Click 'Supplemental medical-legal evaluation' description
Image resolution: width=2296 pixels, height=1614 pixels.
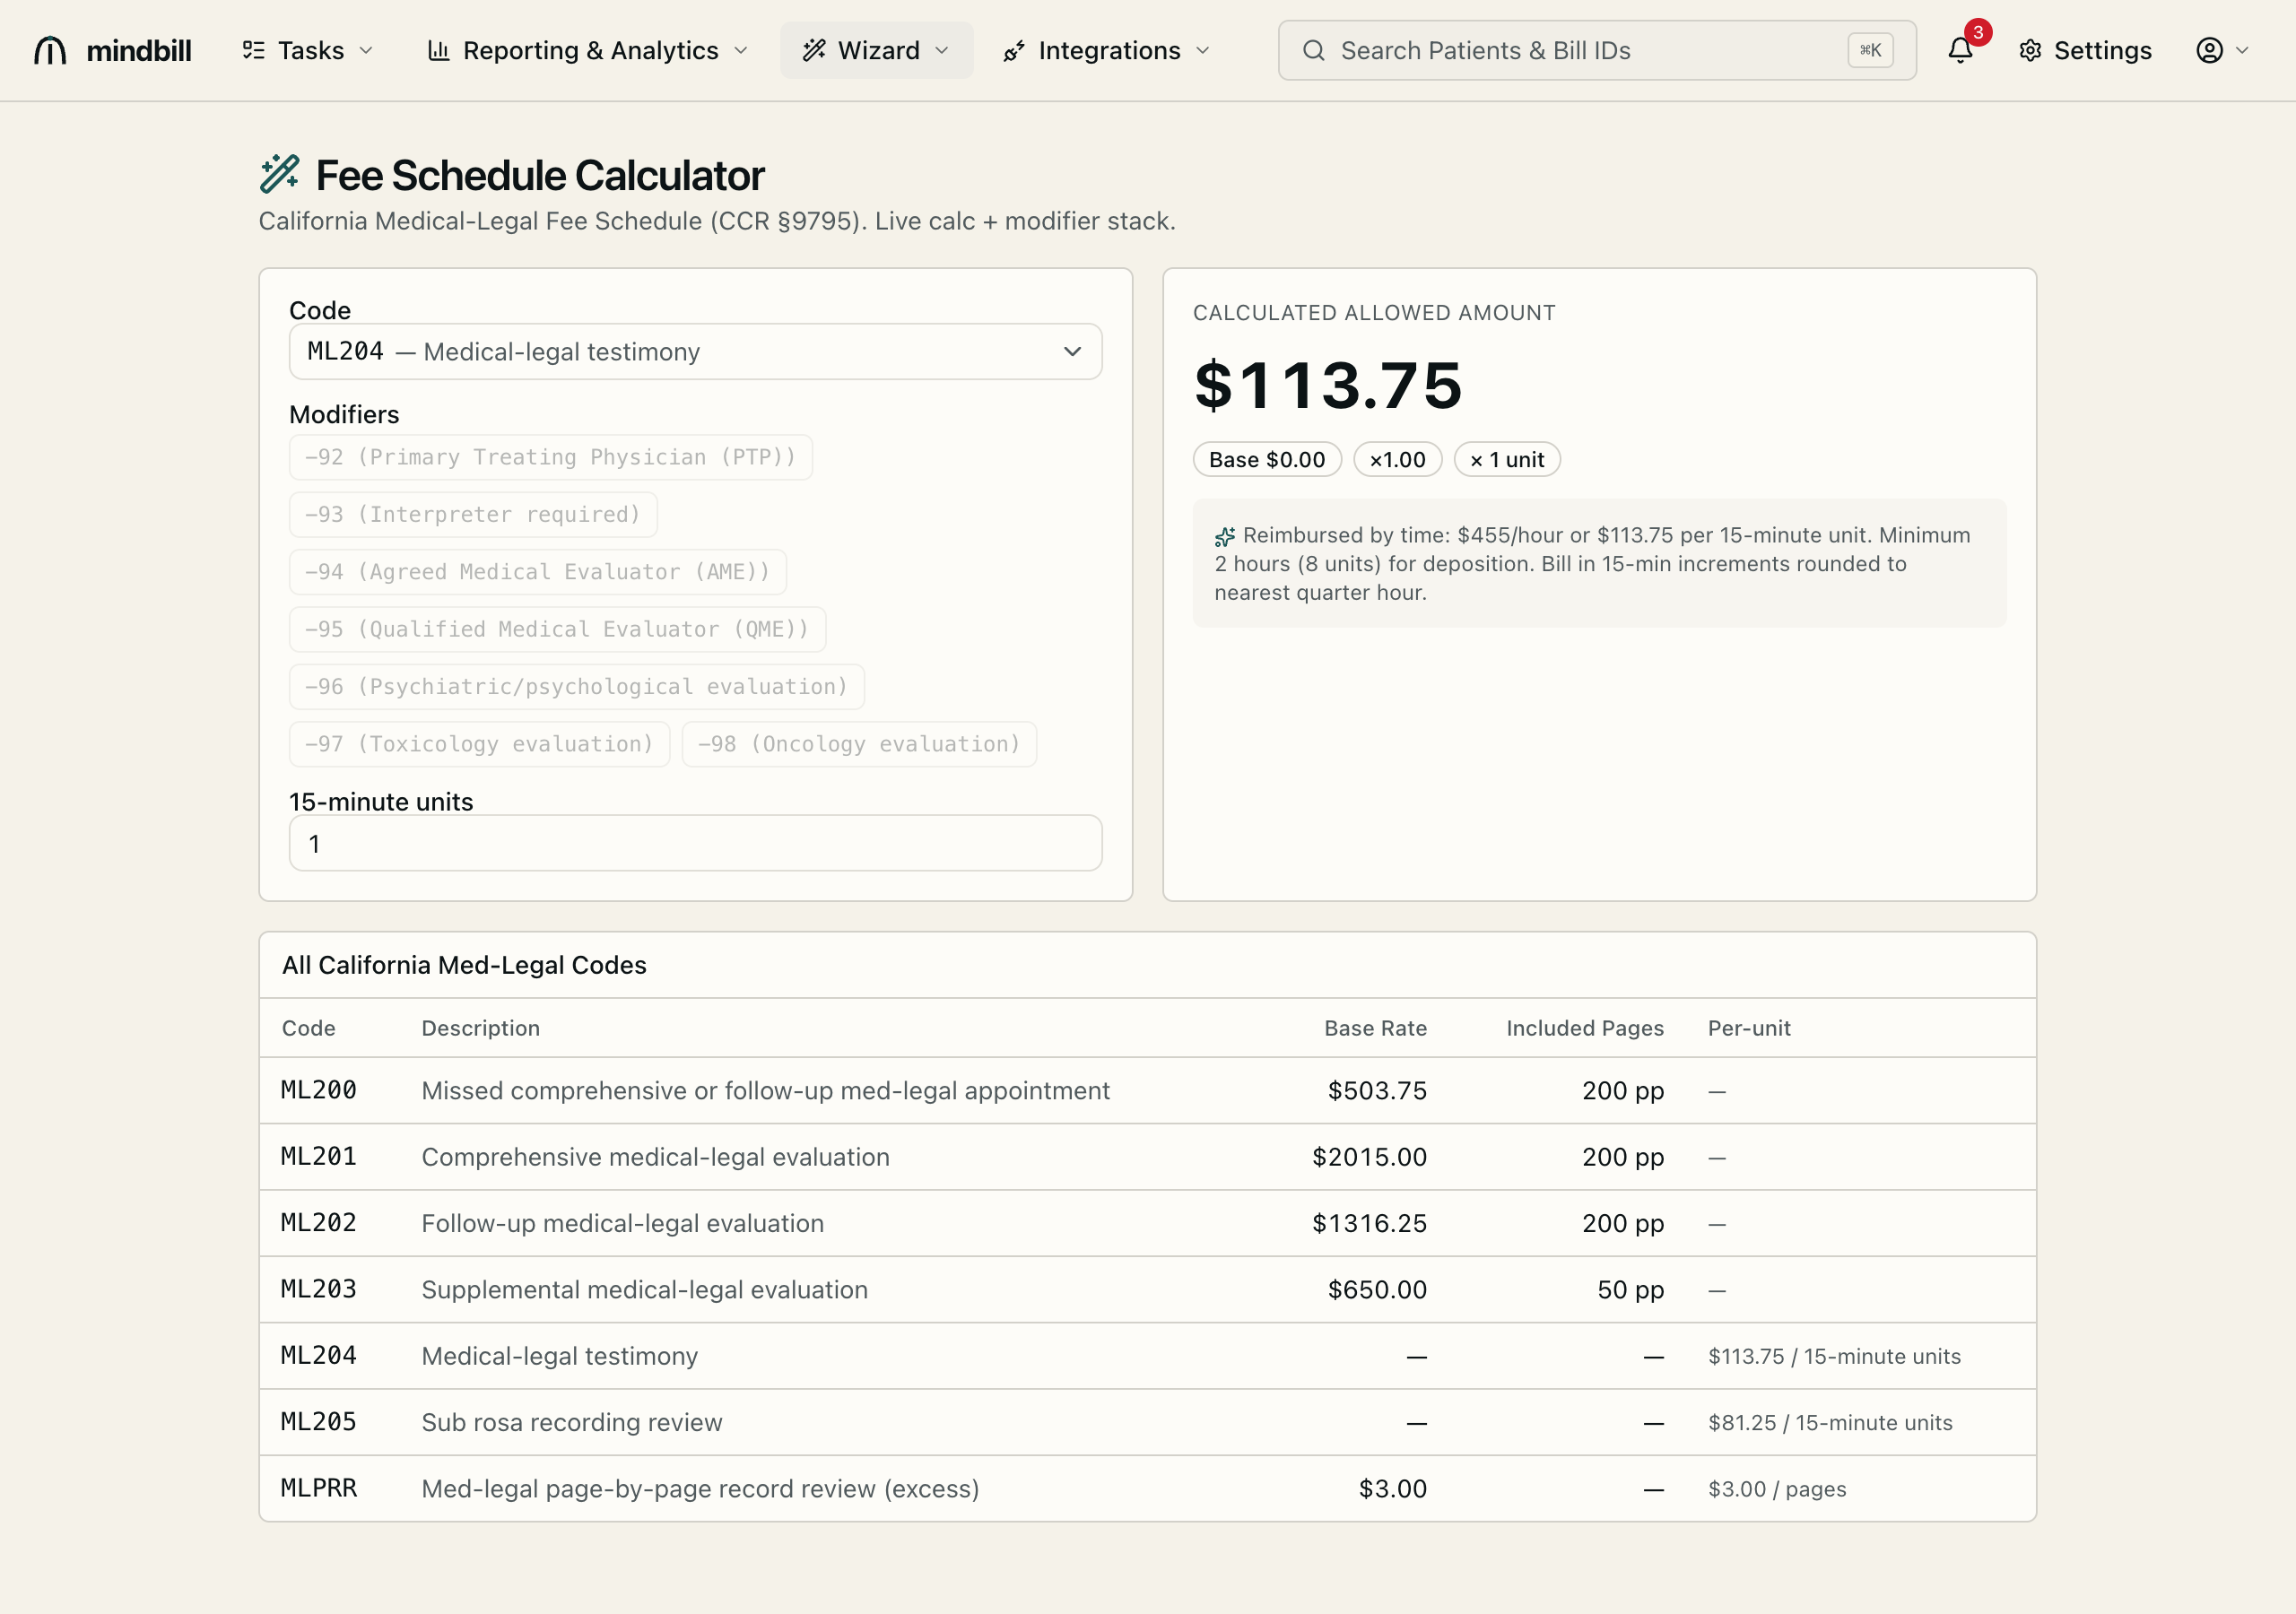[645, 1290]
